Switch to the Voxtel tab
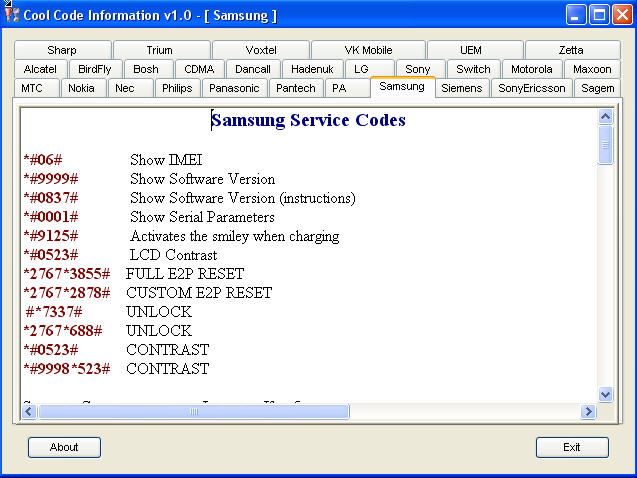Screen dimensions: 637x478 click(260, 50)
